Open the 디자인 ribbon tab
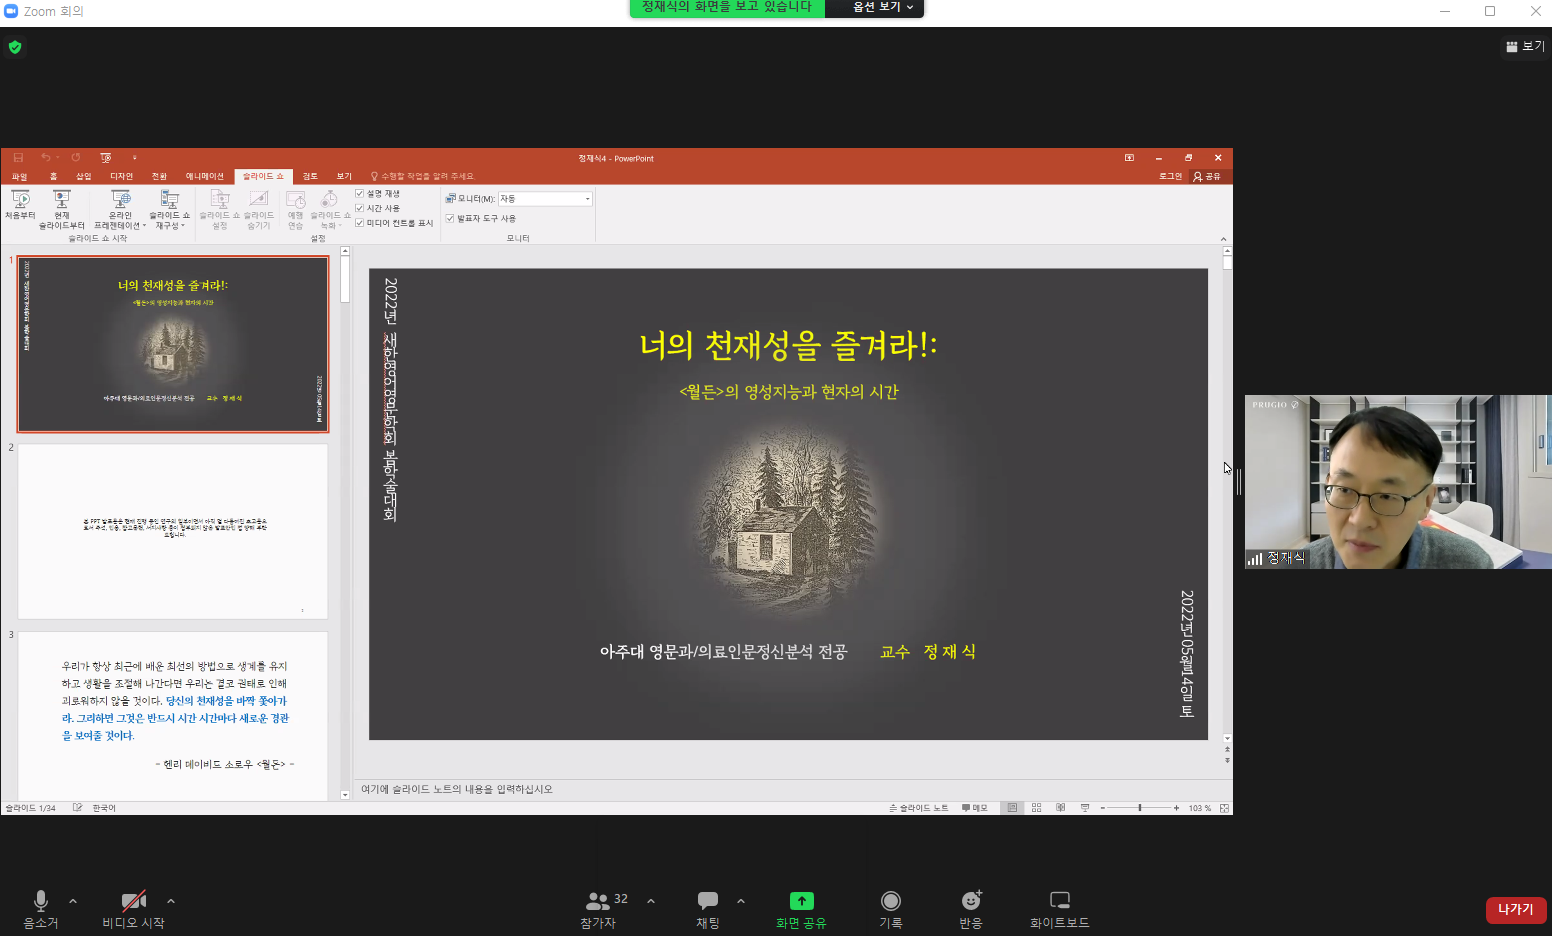Screen dimensions: 1552x936 pyautogui.click(x=121, y=176)
